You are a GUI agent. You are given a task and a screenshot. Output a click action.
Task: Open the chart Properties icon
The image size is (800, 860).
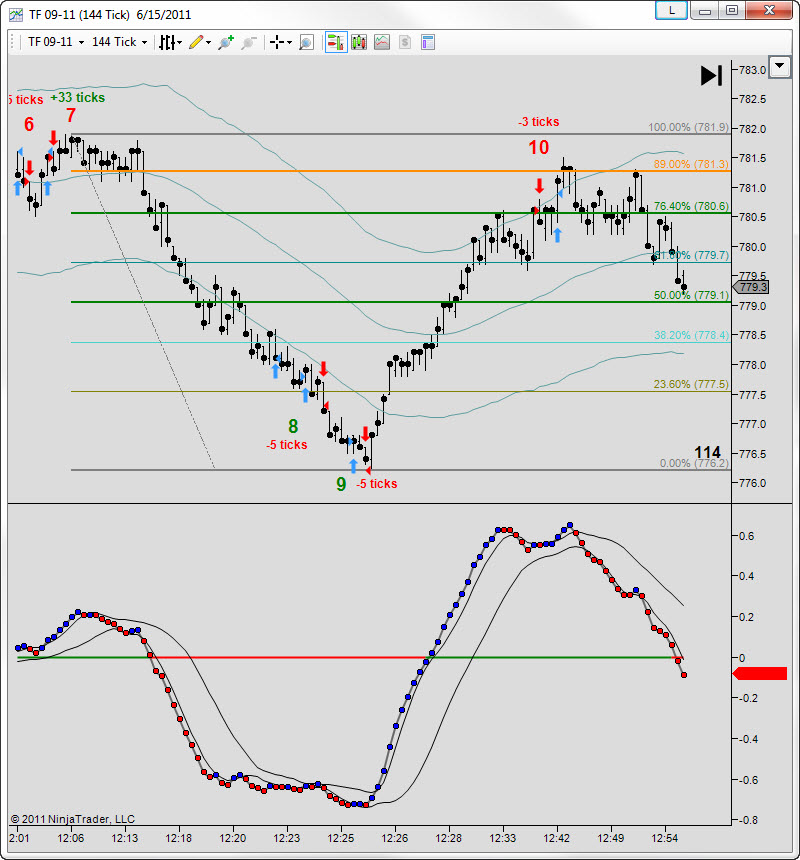pyautogui.click(x=428, y=42)
